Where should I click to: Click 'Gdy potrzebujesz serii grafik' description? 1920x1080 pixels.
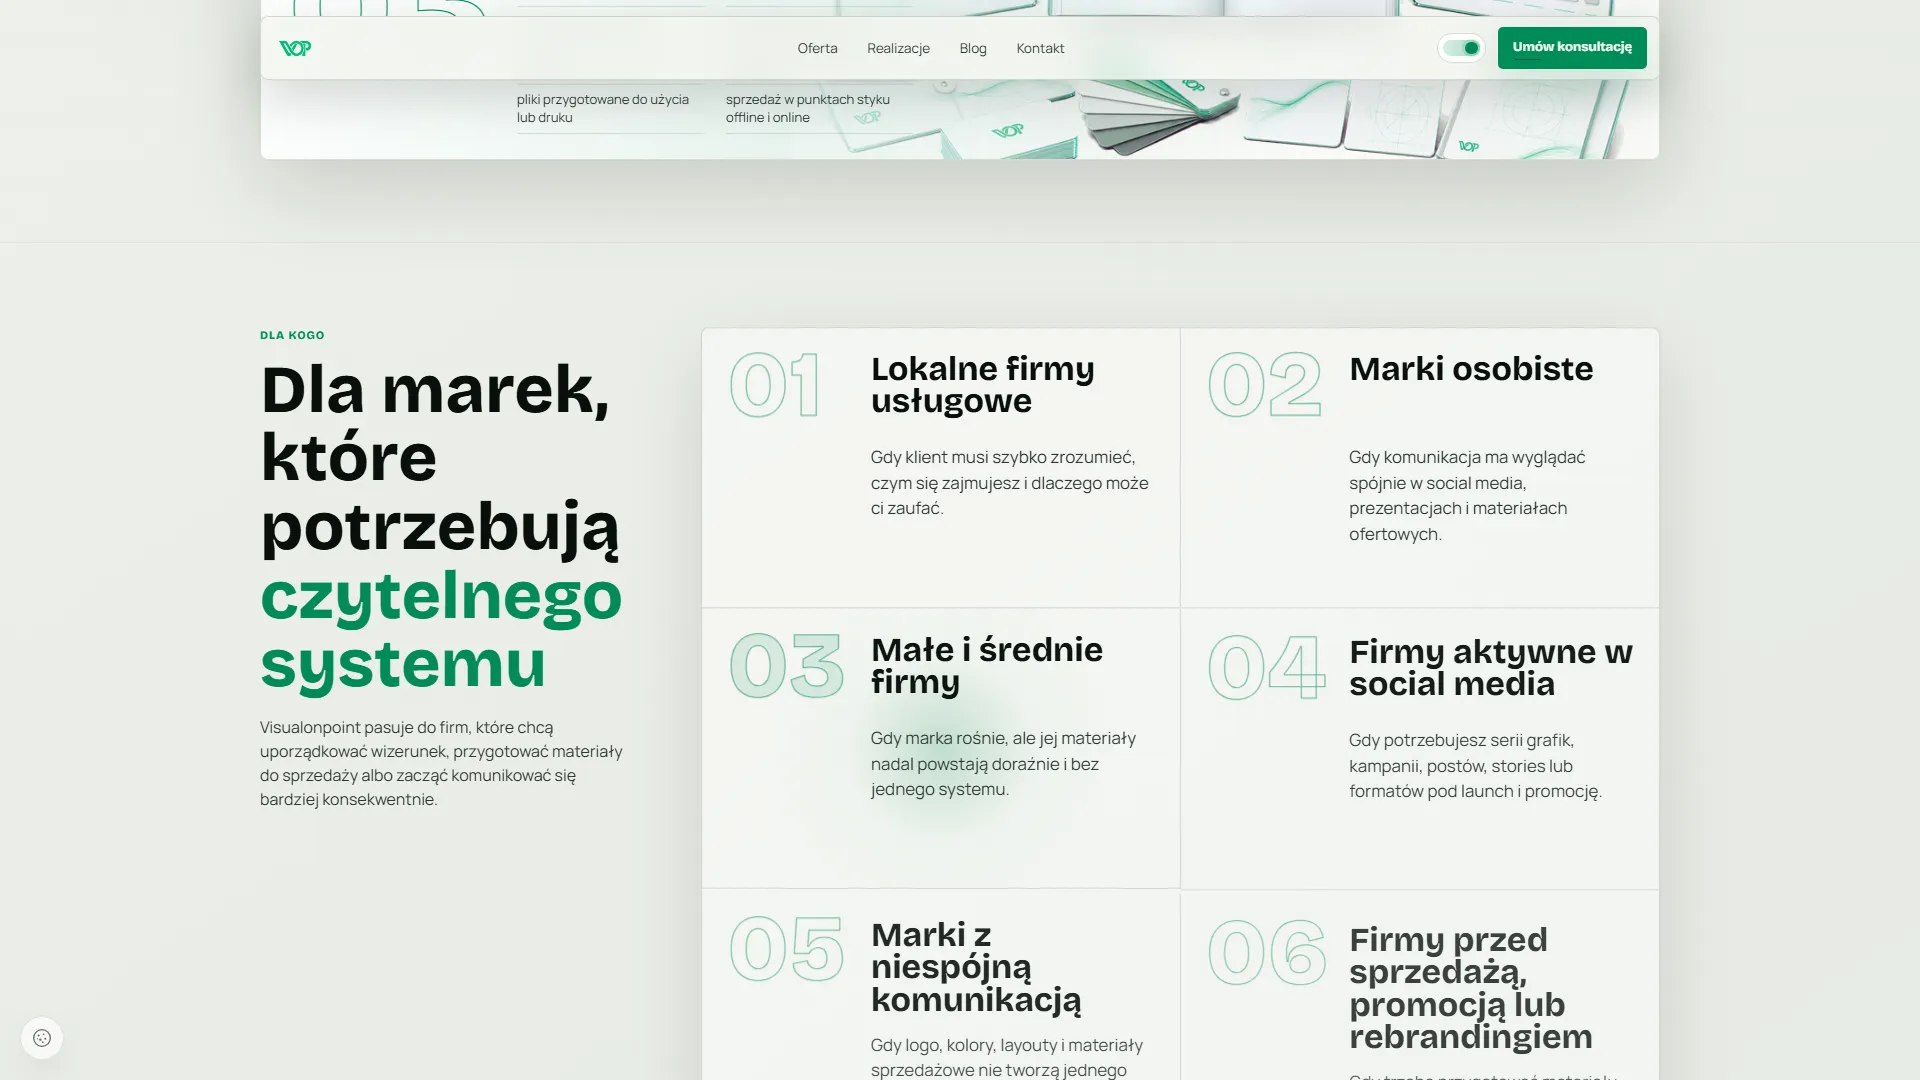(x=1475, y=765)
